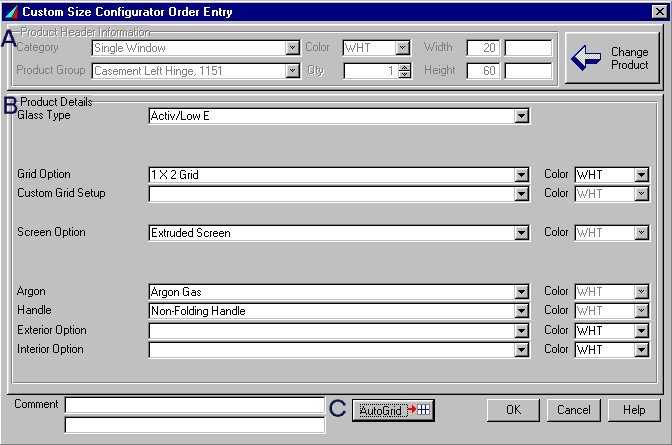Click the Glass Type label
The height and width of the screenshot is (445, 672).
pos(44,115)
